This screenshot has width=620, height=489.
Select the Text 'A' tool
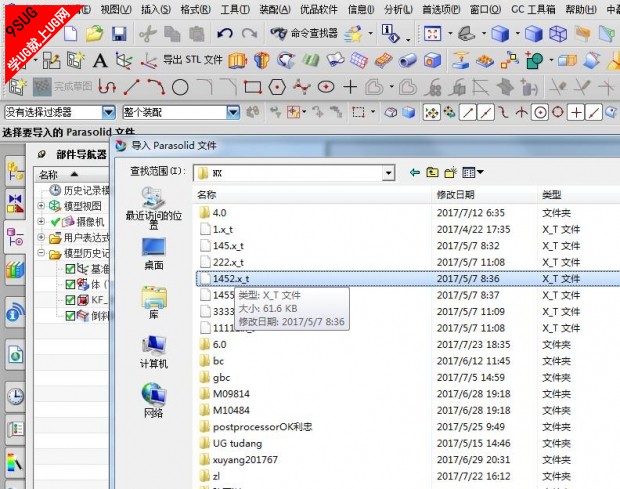pos(100,60)
